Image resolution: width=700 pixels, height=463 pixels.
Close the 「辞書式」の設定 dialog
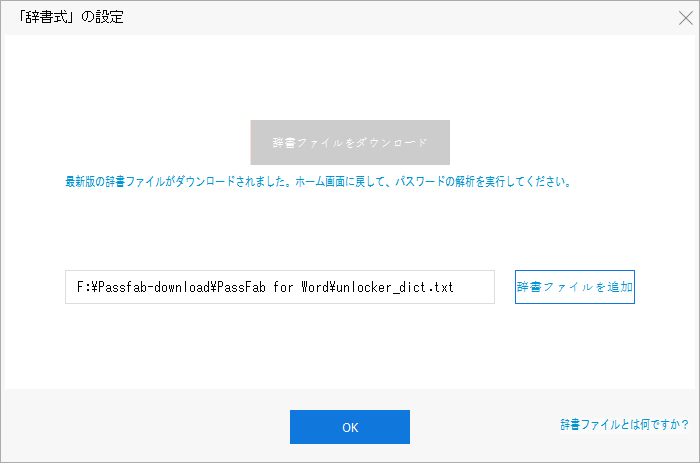(684, 17)
